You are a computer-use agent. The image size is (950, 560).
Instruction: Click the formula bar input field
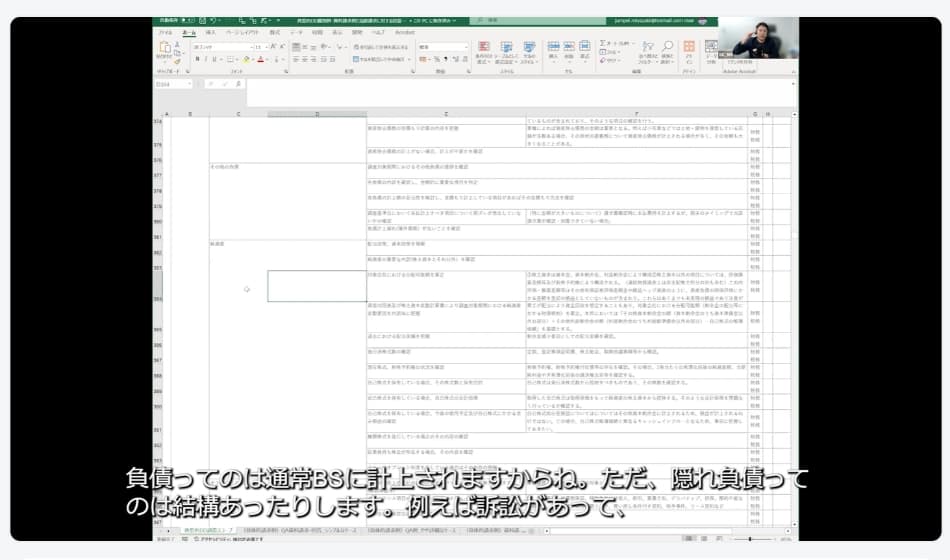[500, 84]
